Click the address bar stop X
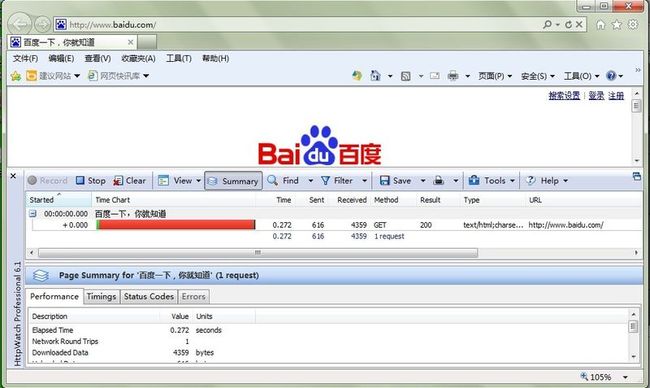Viewport: 650px width, 388px height. 579,24
